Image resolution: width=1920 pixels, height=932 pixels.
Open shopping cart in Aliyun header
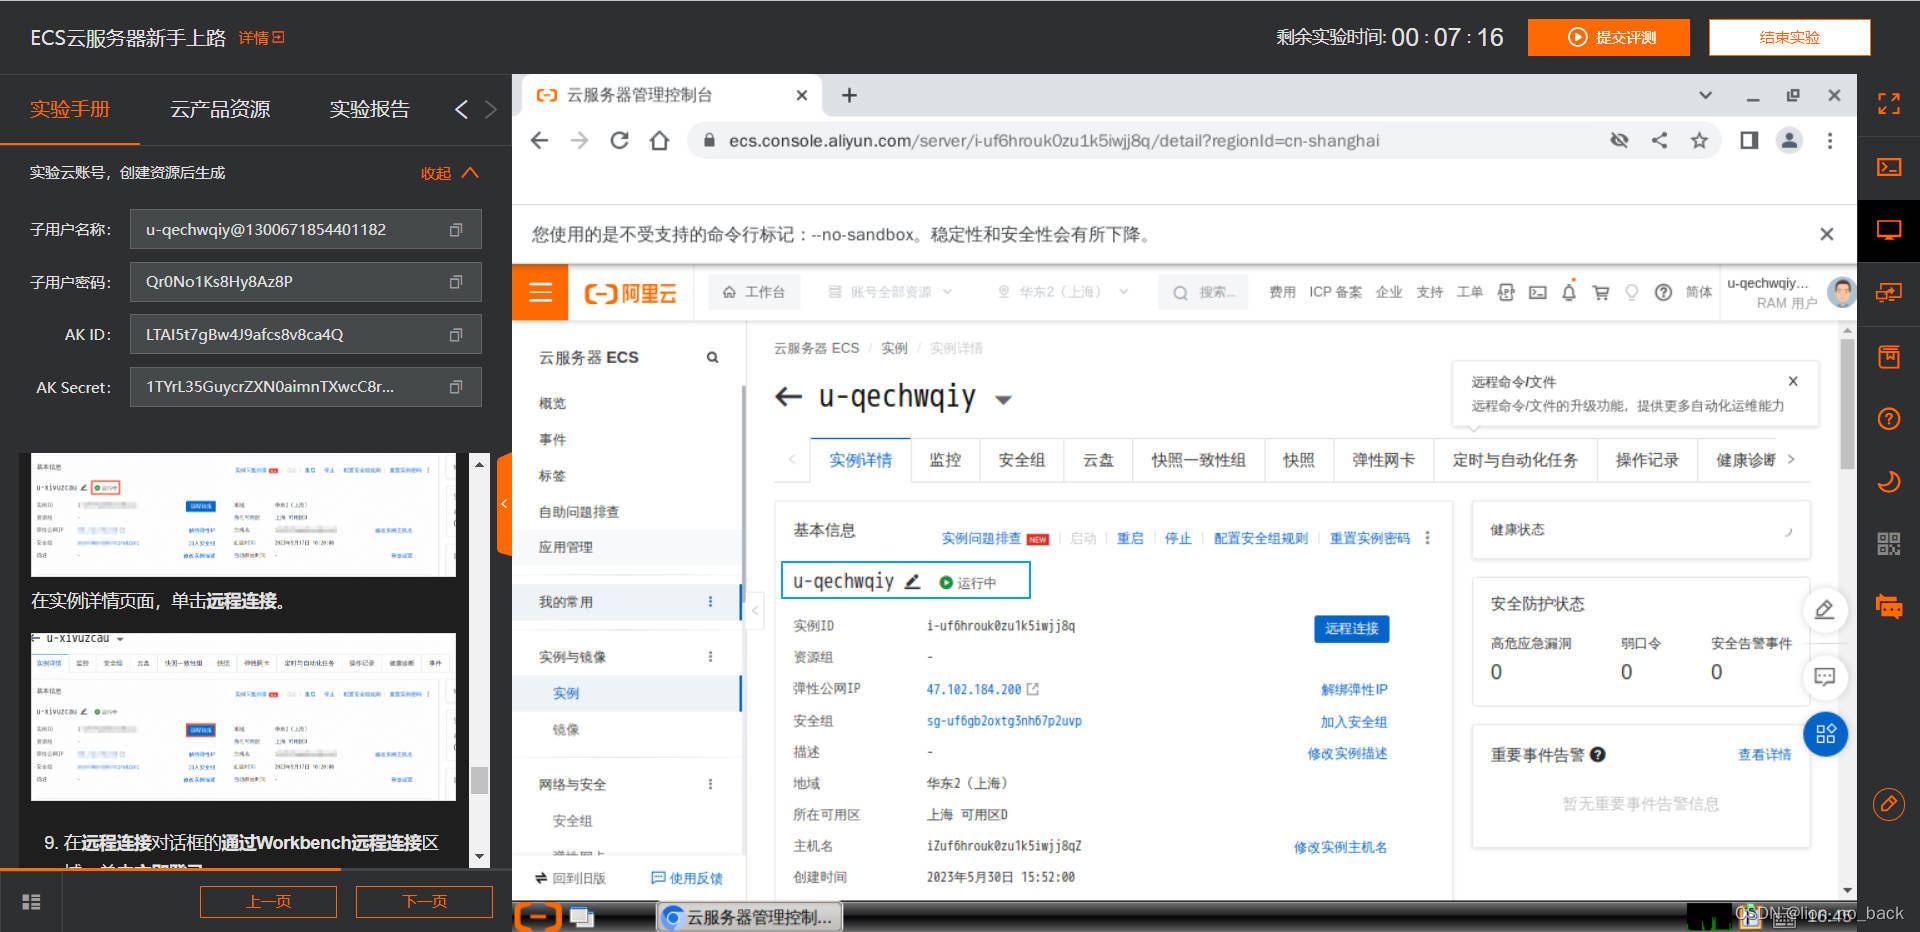(x=1601, y=292)
